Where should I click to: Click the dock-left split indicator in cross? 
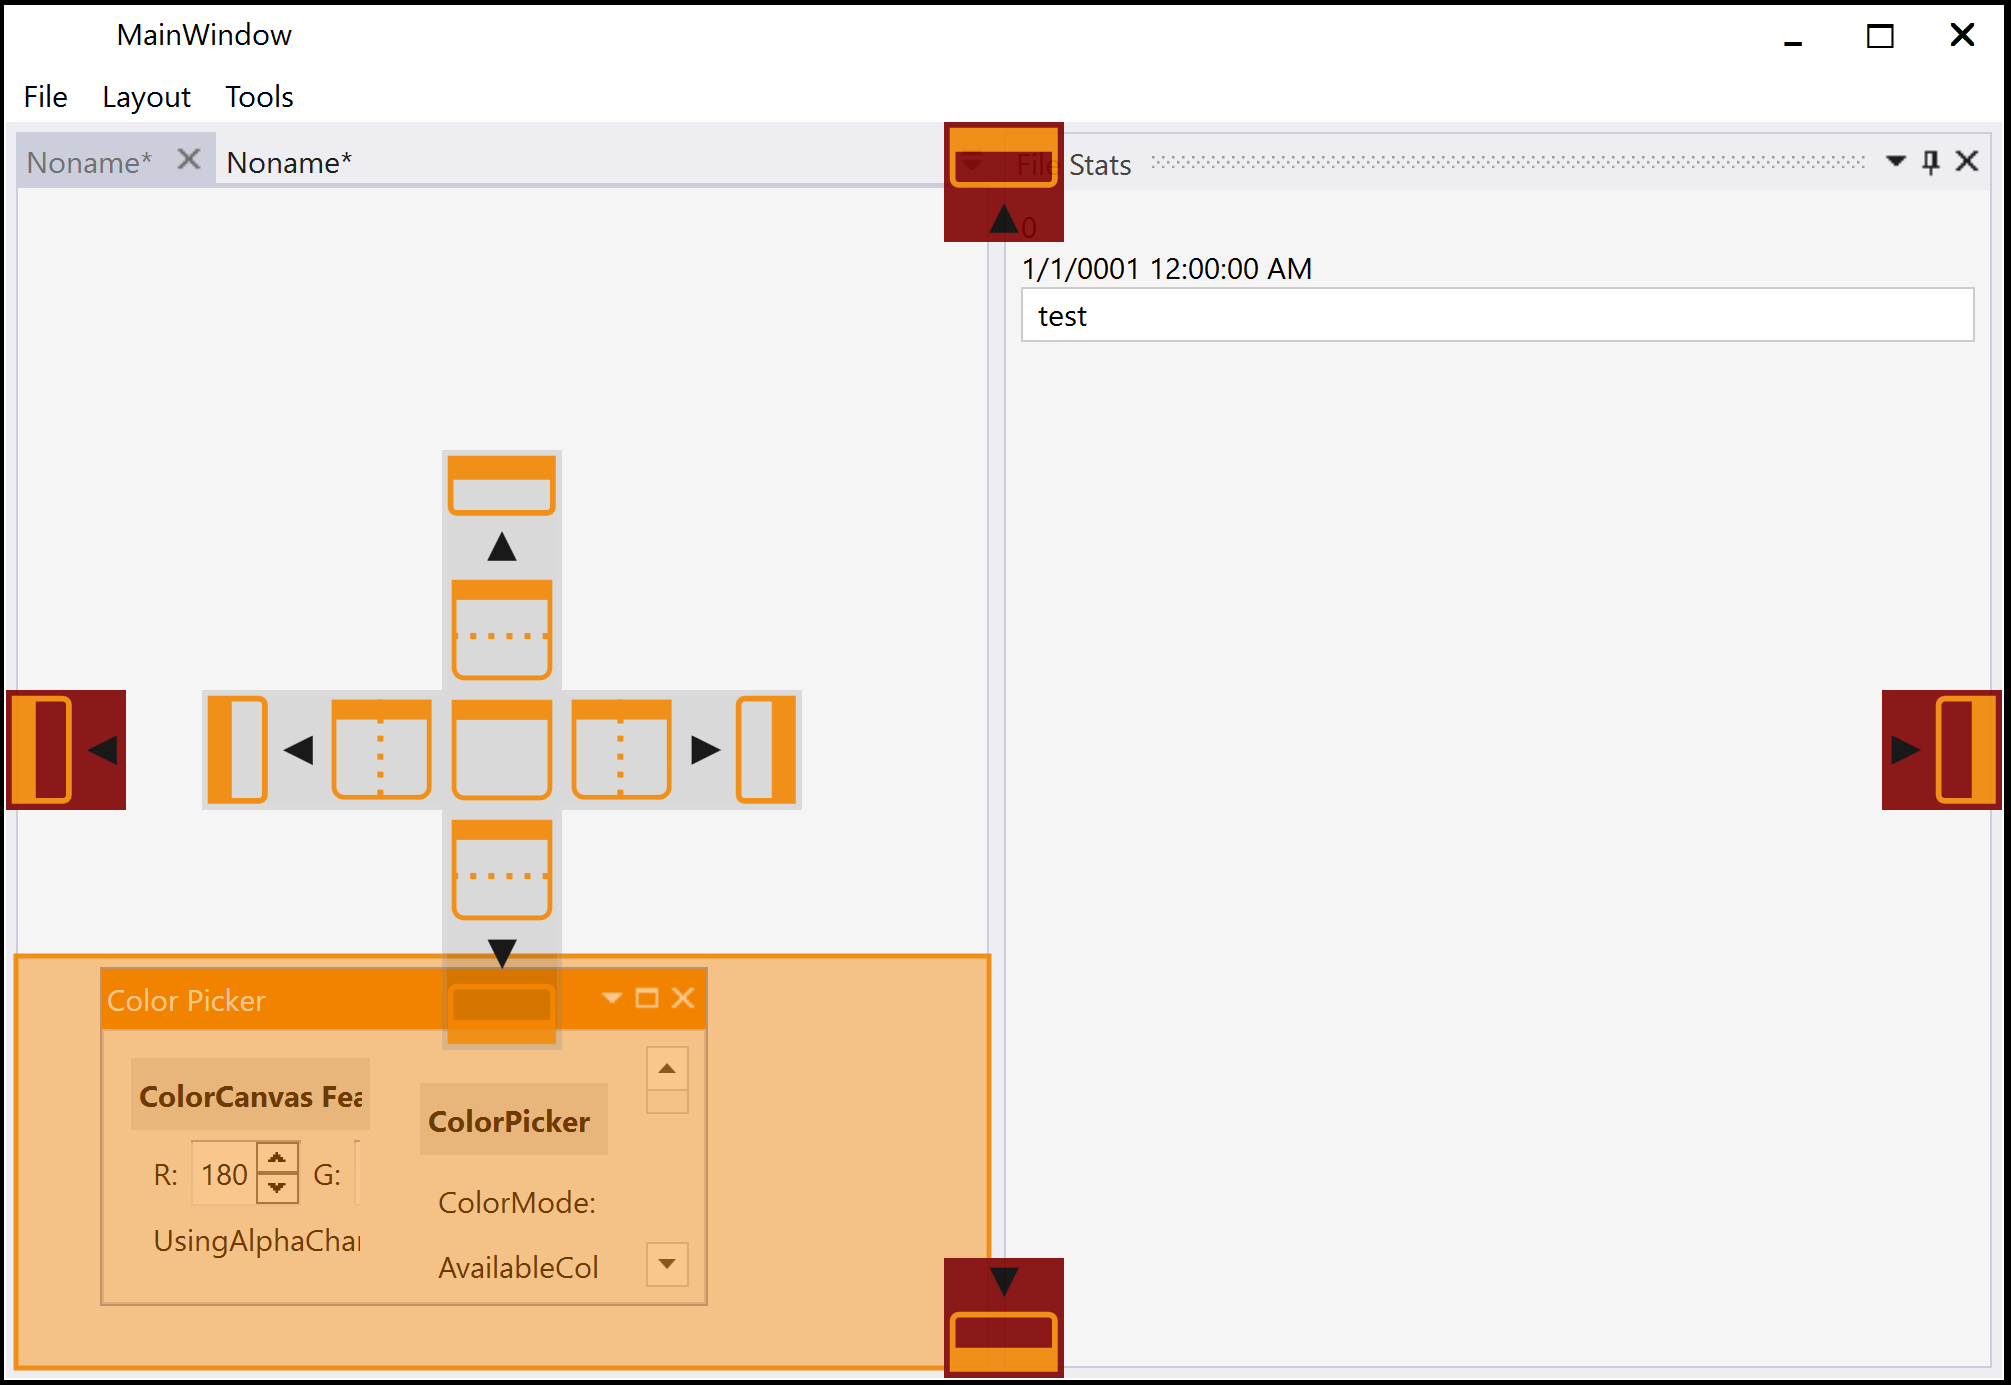381,749
